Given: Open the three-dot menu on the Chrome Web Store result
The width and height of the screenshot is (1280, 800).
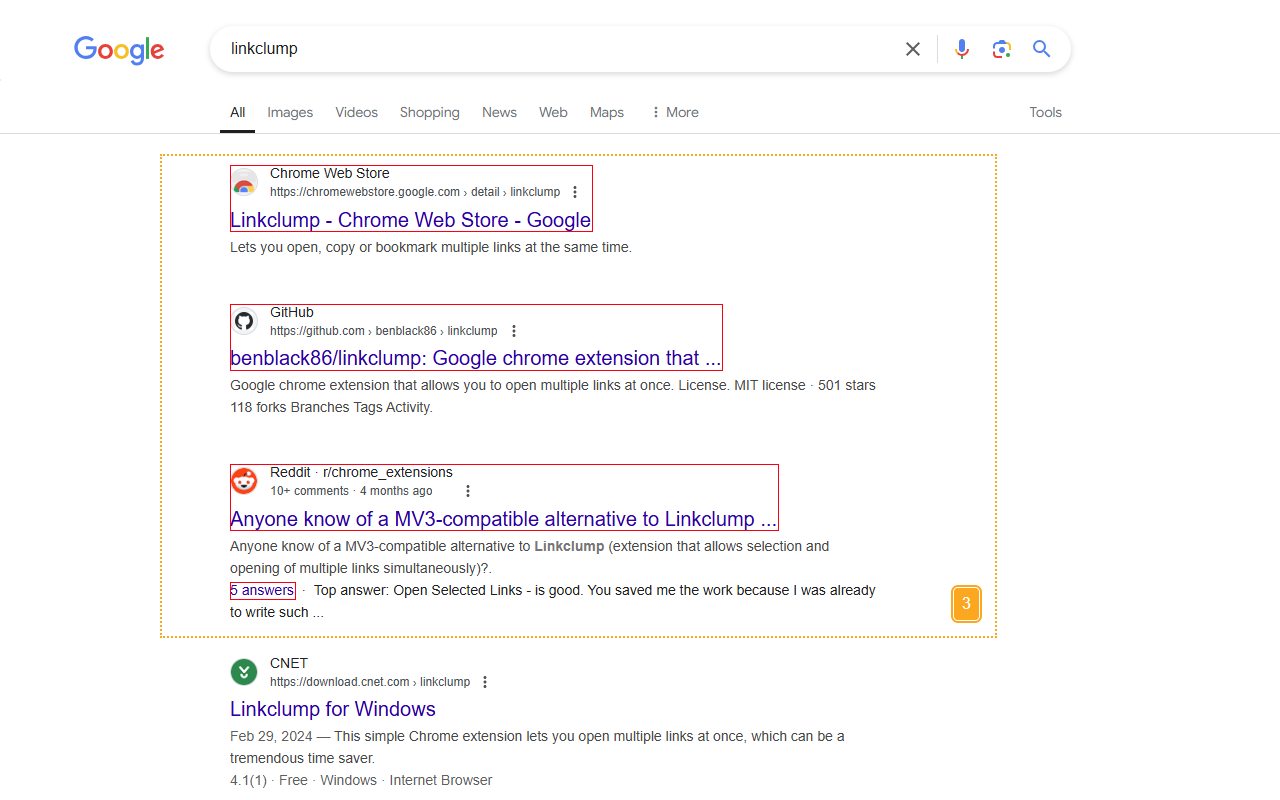Looking at the screenshot, I should 575,191.
